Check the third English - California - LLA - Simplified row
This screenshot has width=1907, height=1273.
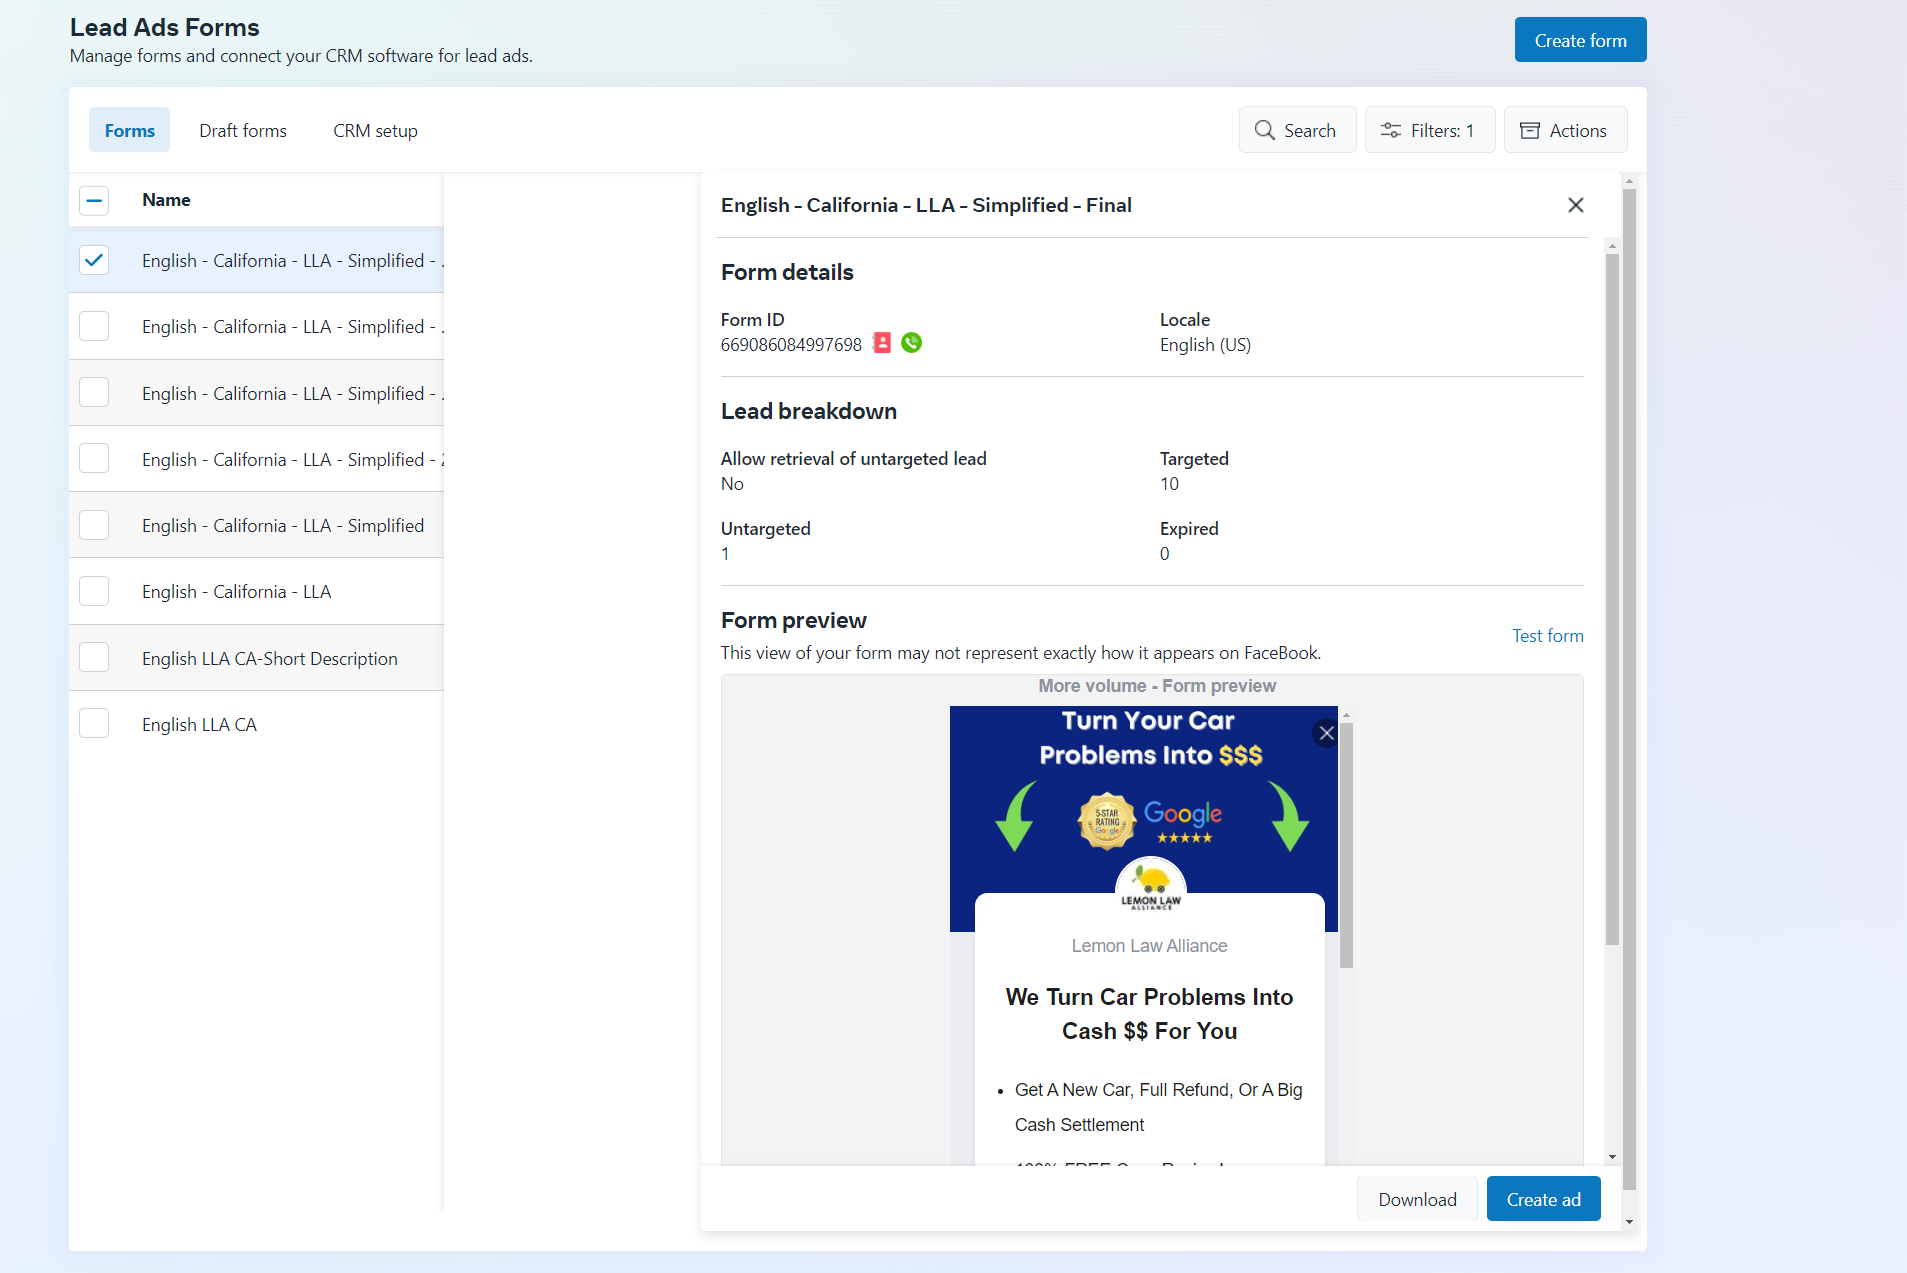[x=94, y=392]
